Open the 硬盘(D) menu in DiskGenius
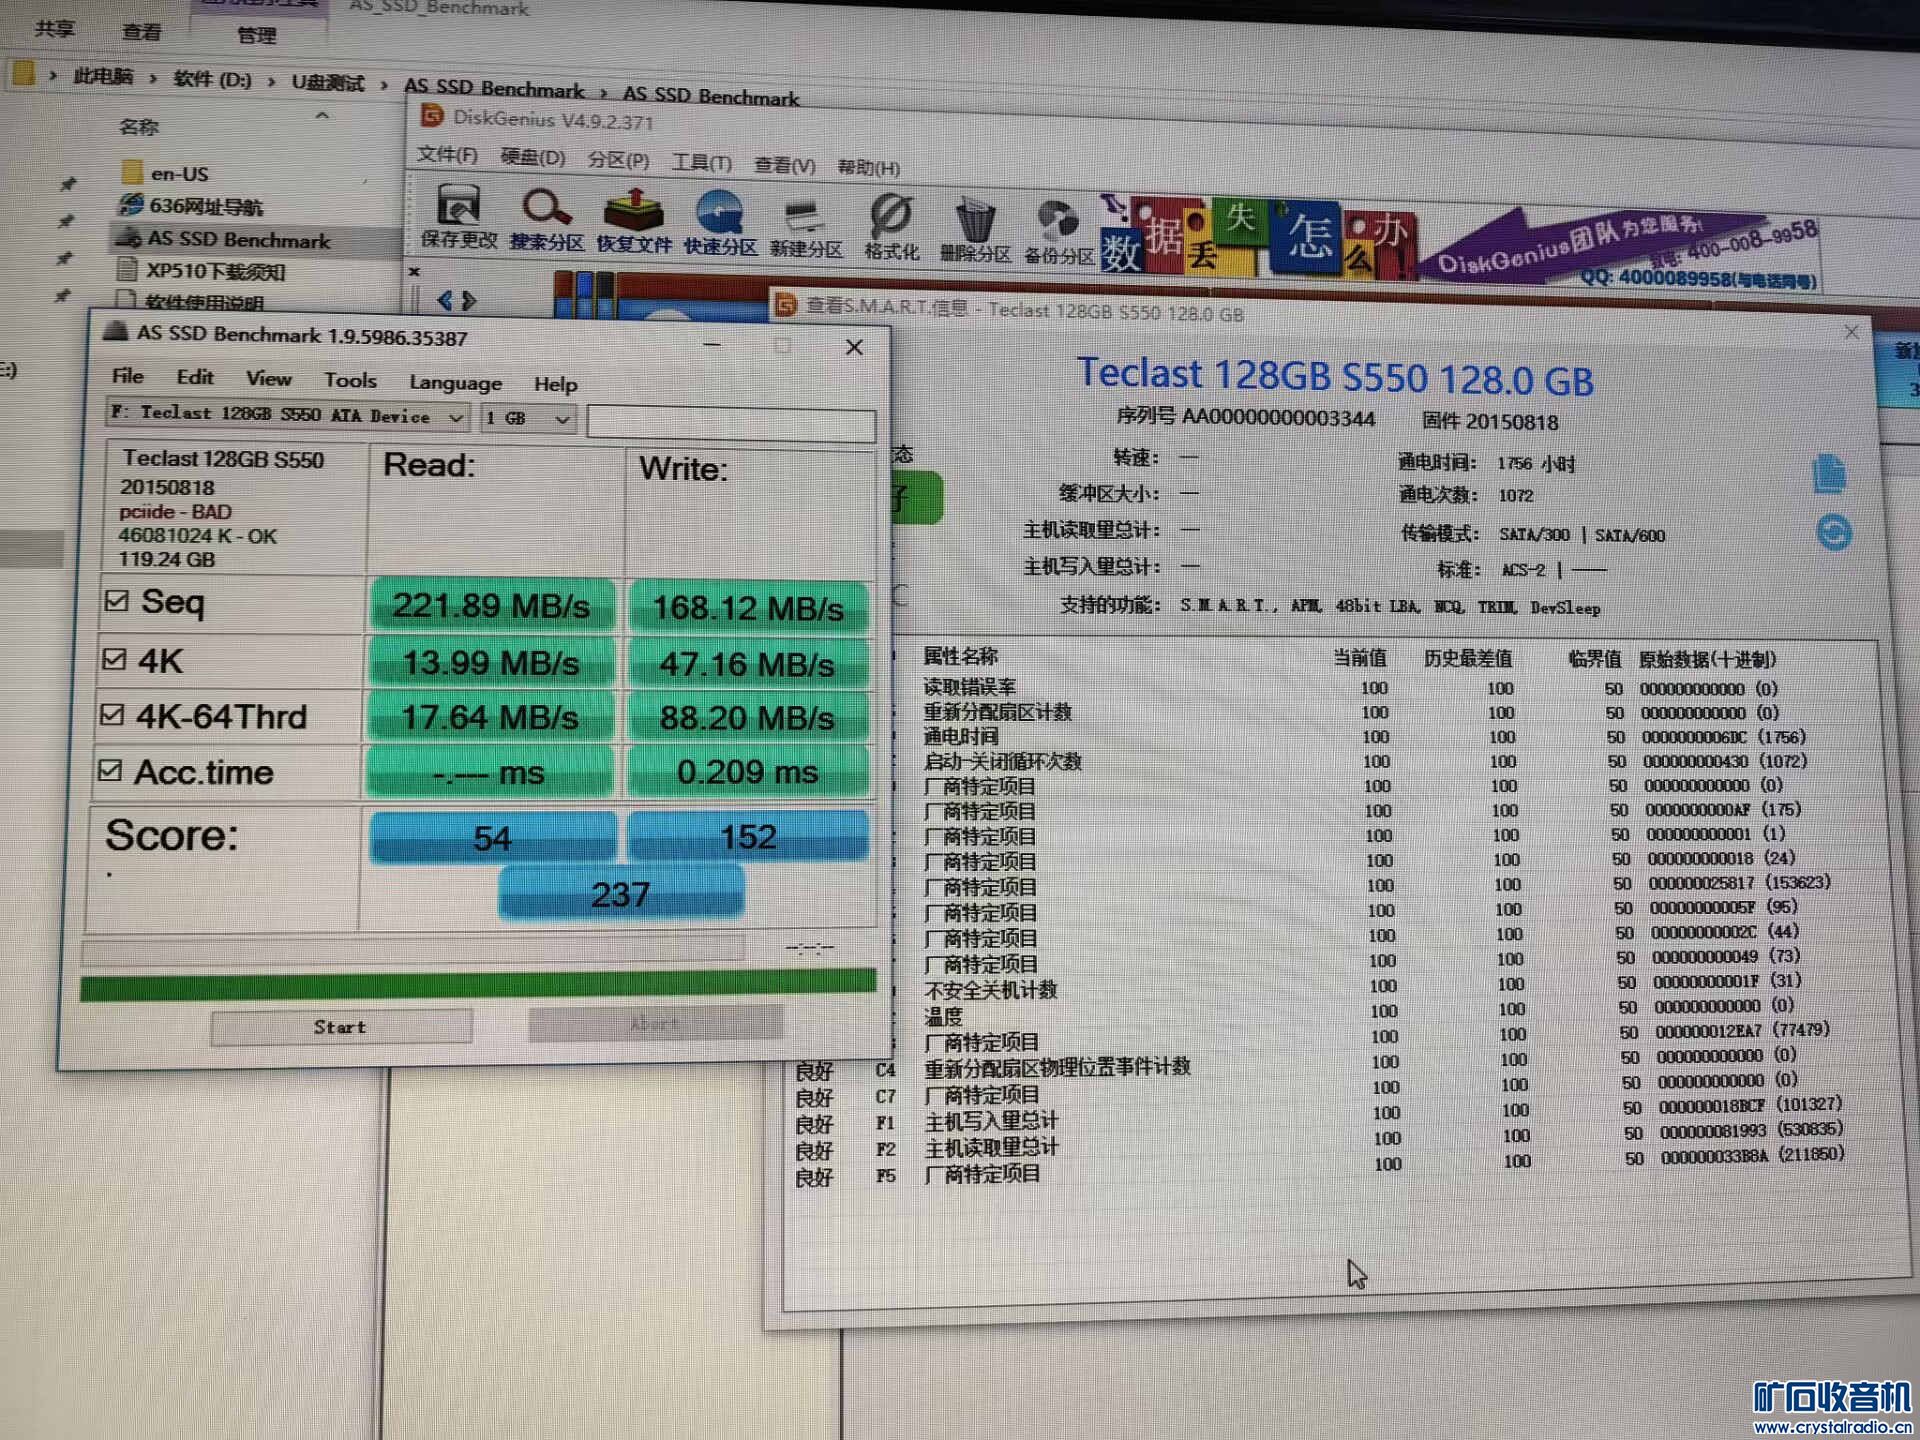 coord(533,157)
